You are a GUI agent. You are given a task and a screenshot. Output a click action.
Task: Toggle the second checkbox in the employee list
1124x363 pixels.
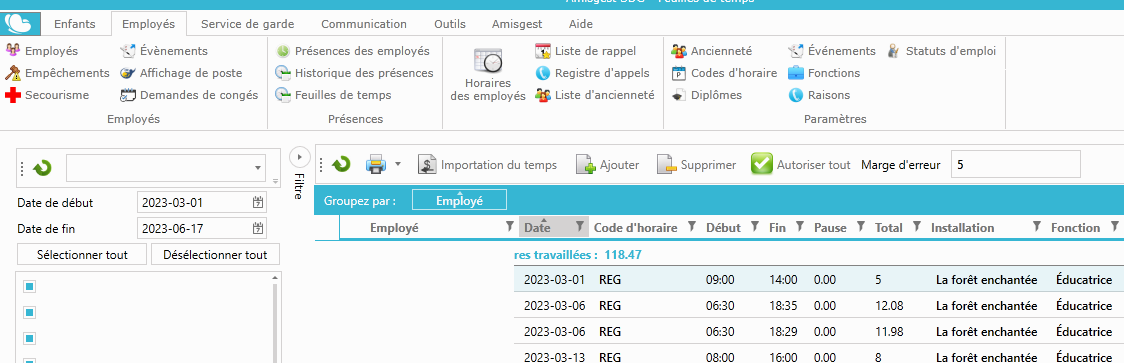click(x=29, y=312)
